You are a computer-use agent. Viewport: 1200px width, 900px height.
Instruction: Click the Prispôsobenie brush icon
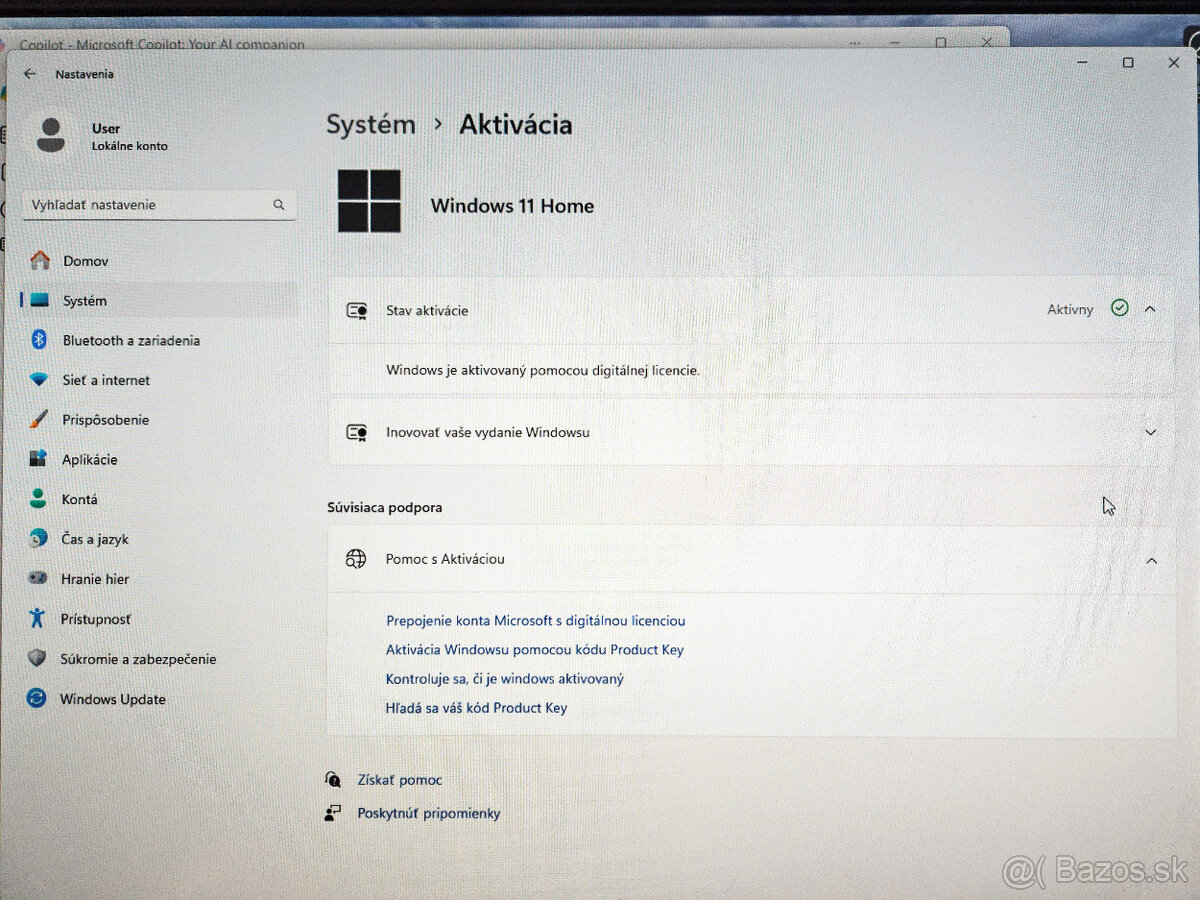(38, 420)
